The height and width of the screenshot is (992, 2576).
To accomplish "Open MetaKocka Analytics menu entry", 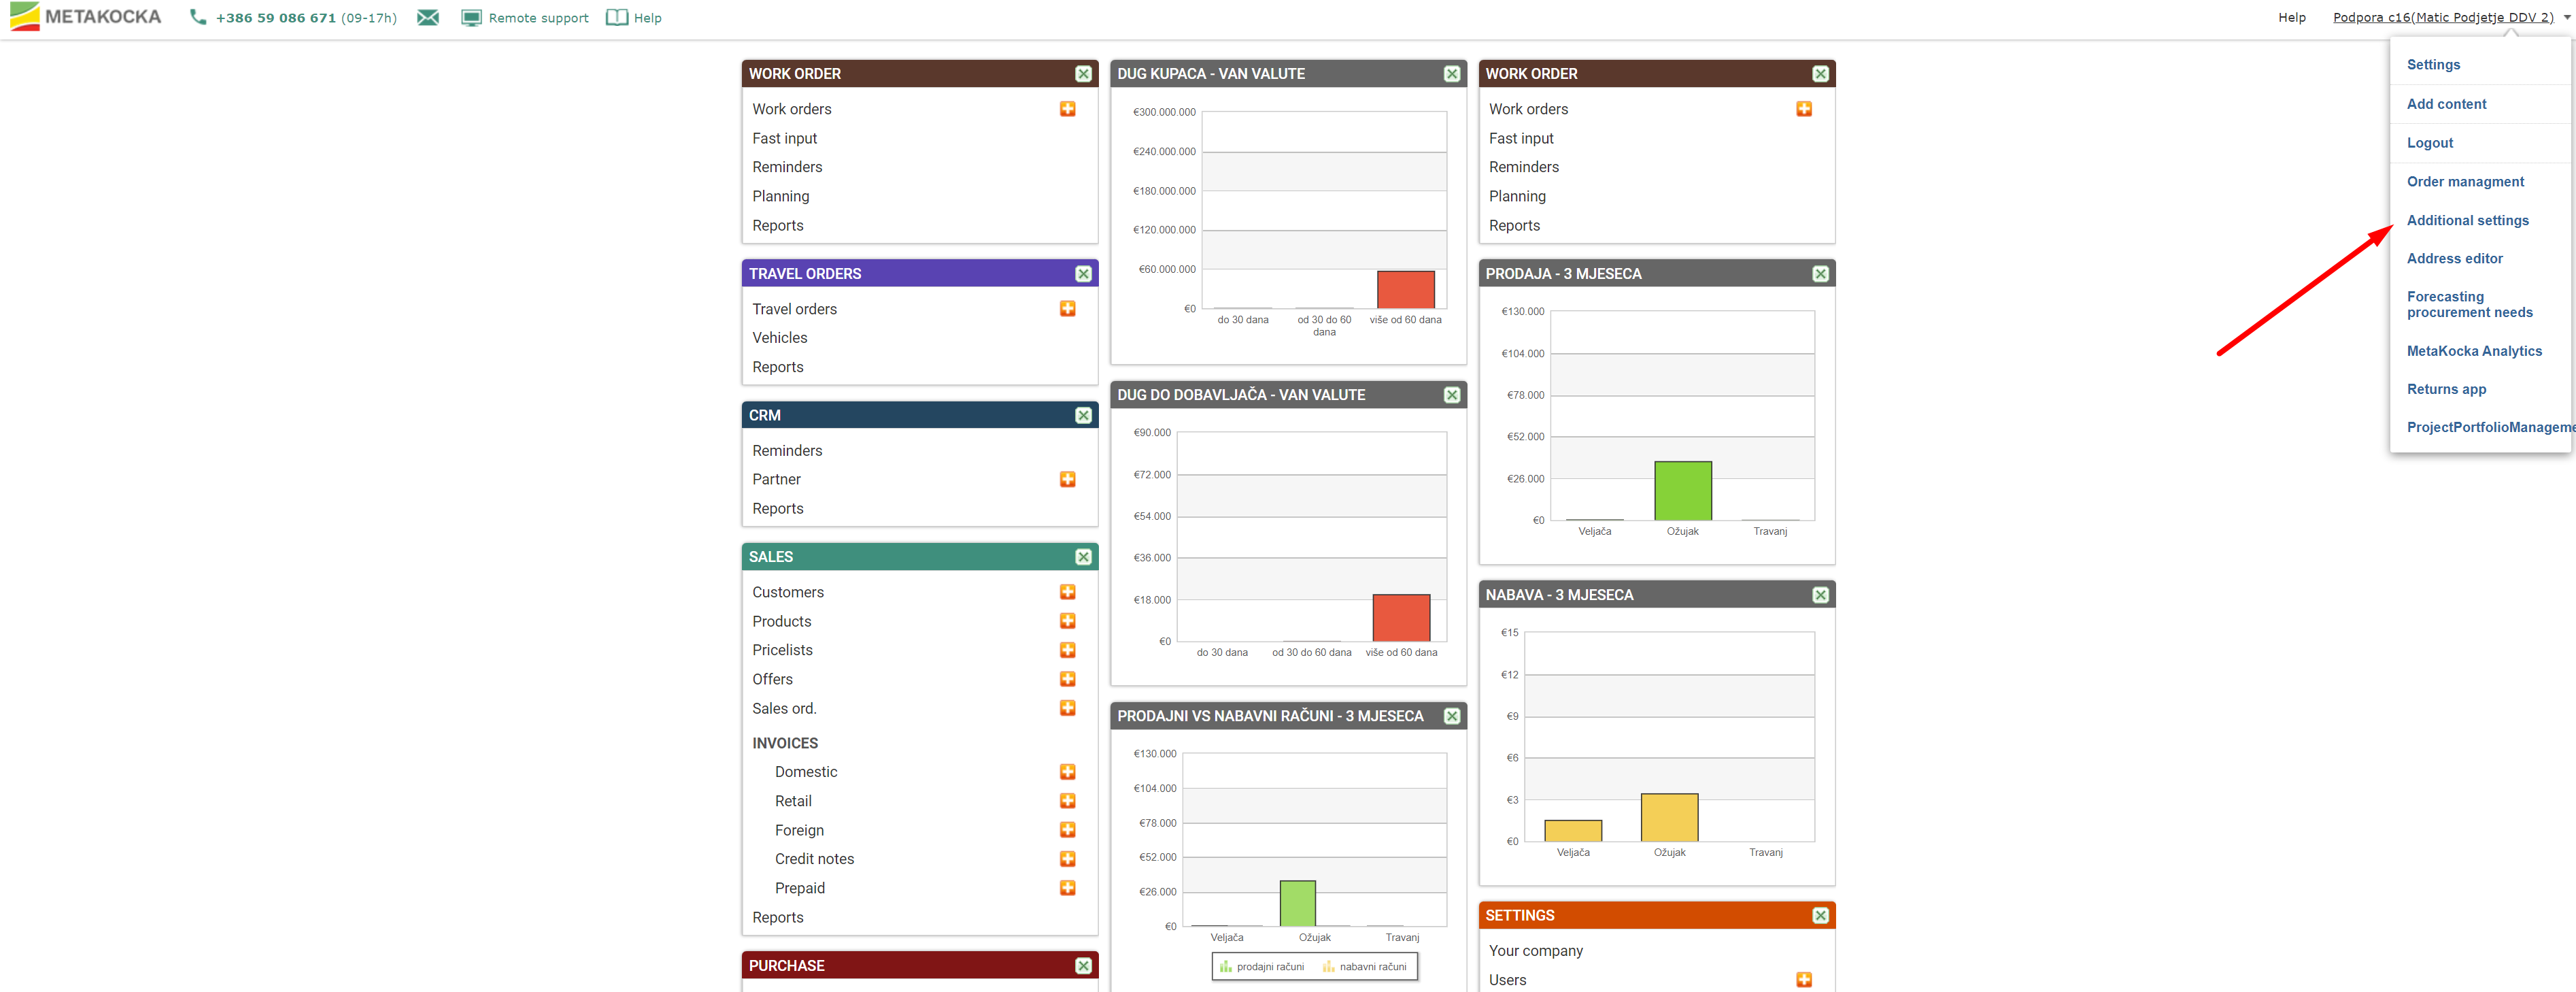I will pyautogui.click(x=2473, y=351).
